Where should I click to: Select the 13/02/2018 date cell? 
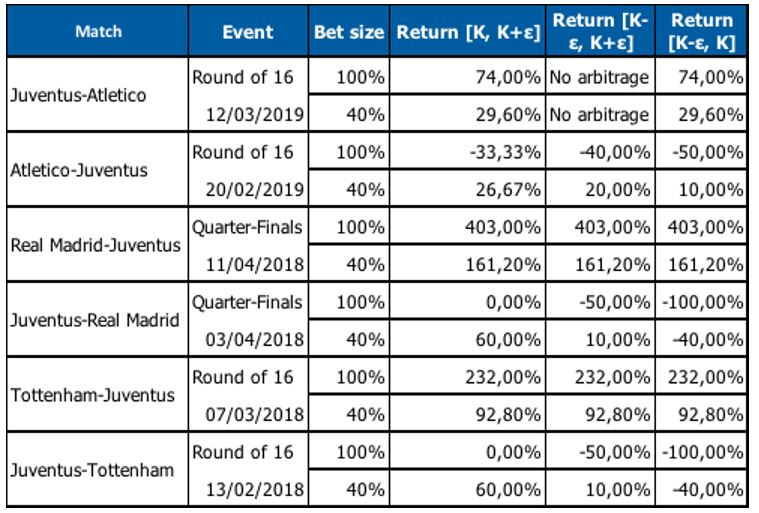(x=248, y=489)
